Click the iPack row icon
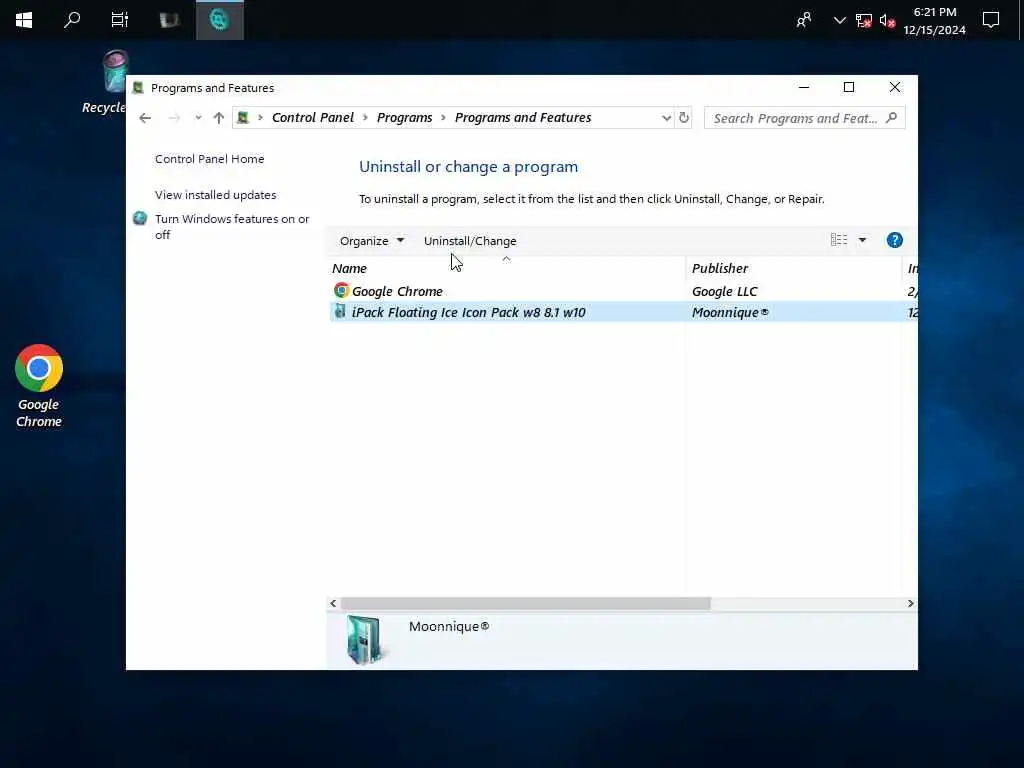Viewport: 1024px width, 768px height. coord(340,311)
